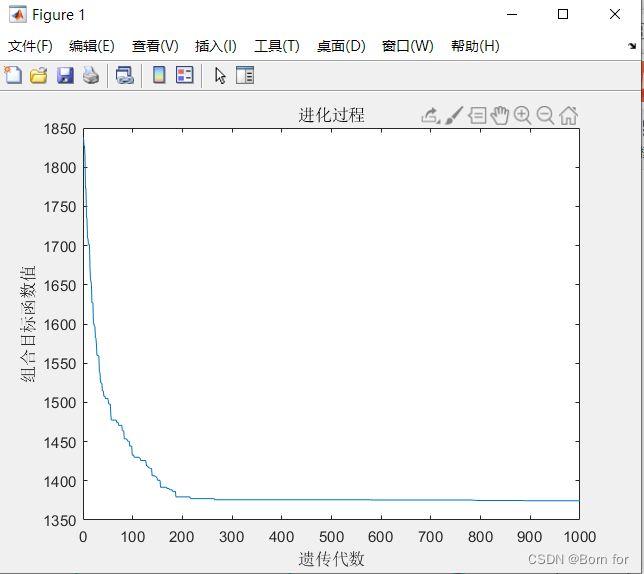Click the New Figure toolbar icon

click(13, 76)
